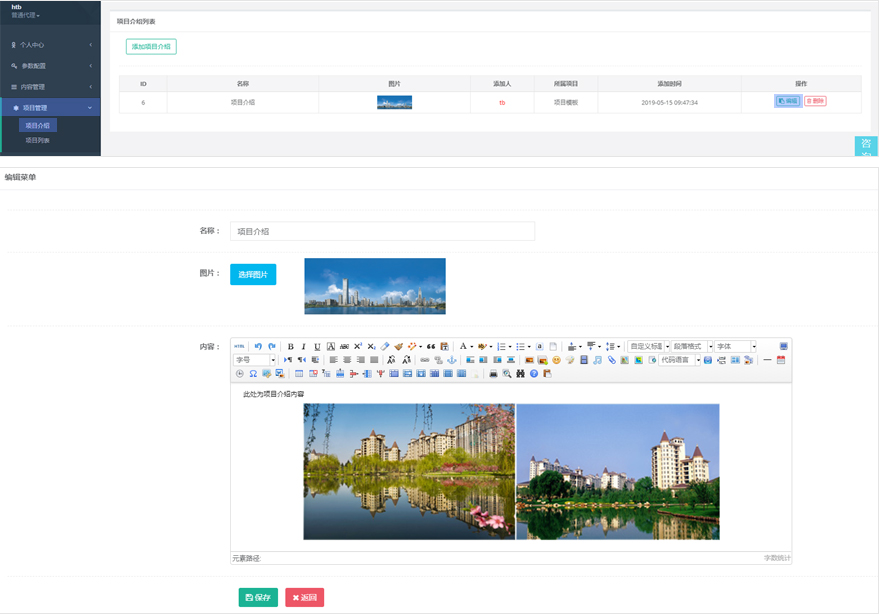Open the 自定义标题 dropdown

coord(649,346)
